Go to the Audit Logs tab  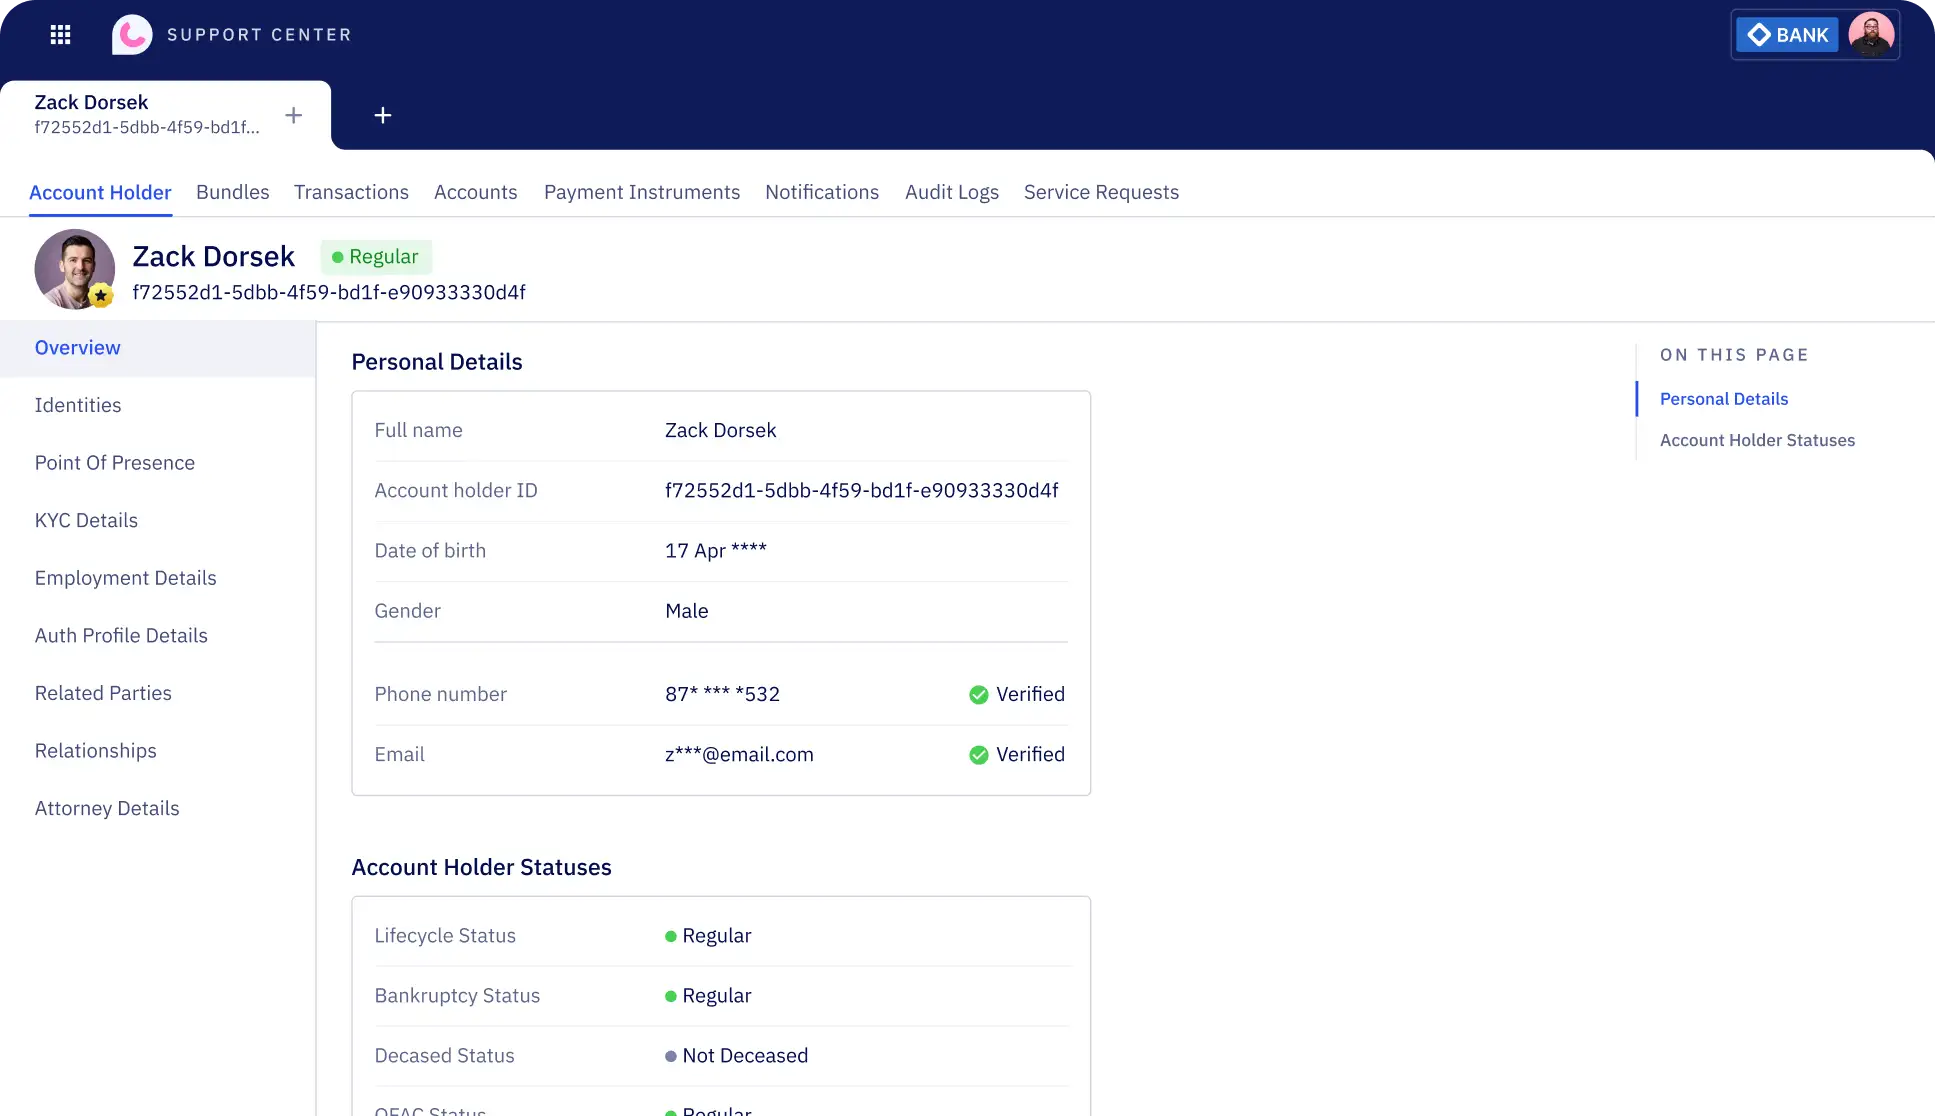pyautogui.click(x=951, y=192)
